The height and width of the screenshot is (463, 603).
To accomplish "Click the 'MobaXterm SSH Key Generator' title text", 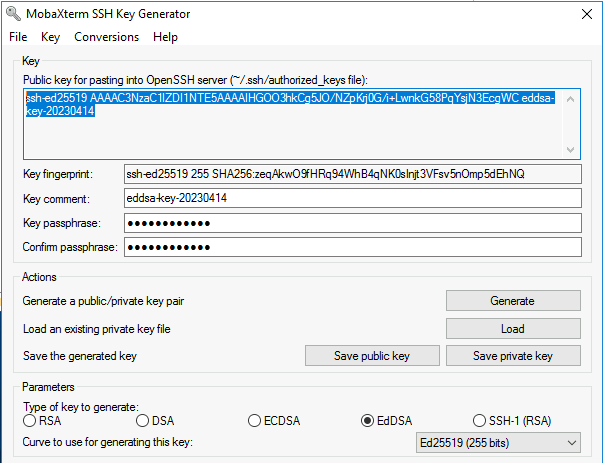I will (x=108, y=14).
